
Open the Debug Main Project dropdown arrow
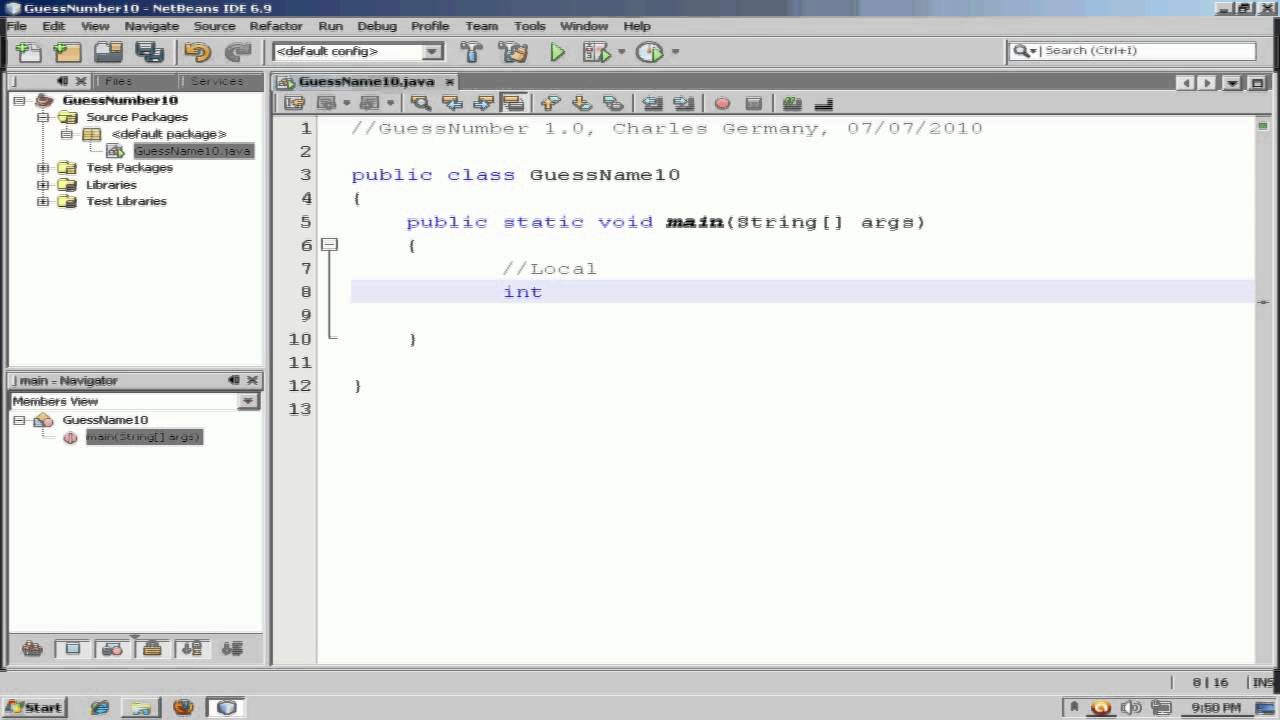pyautogui.click(x=621, y=52)
